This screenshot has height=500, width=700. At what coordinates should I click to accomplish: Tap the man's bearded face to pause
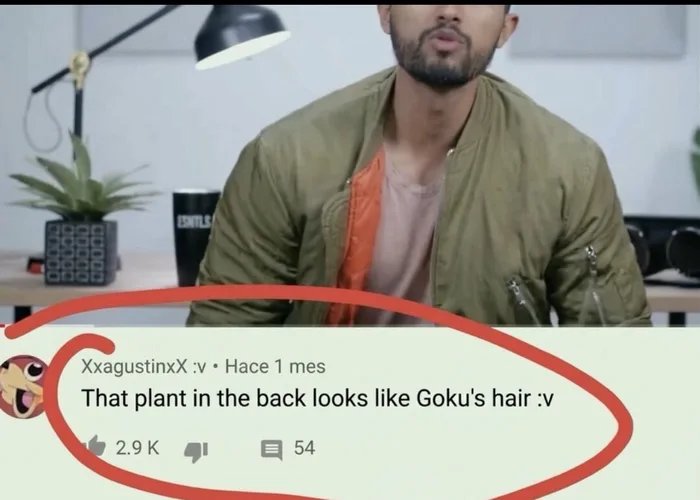coord(444,42)
